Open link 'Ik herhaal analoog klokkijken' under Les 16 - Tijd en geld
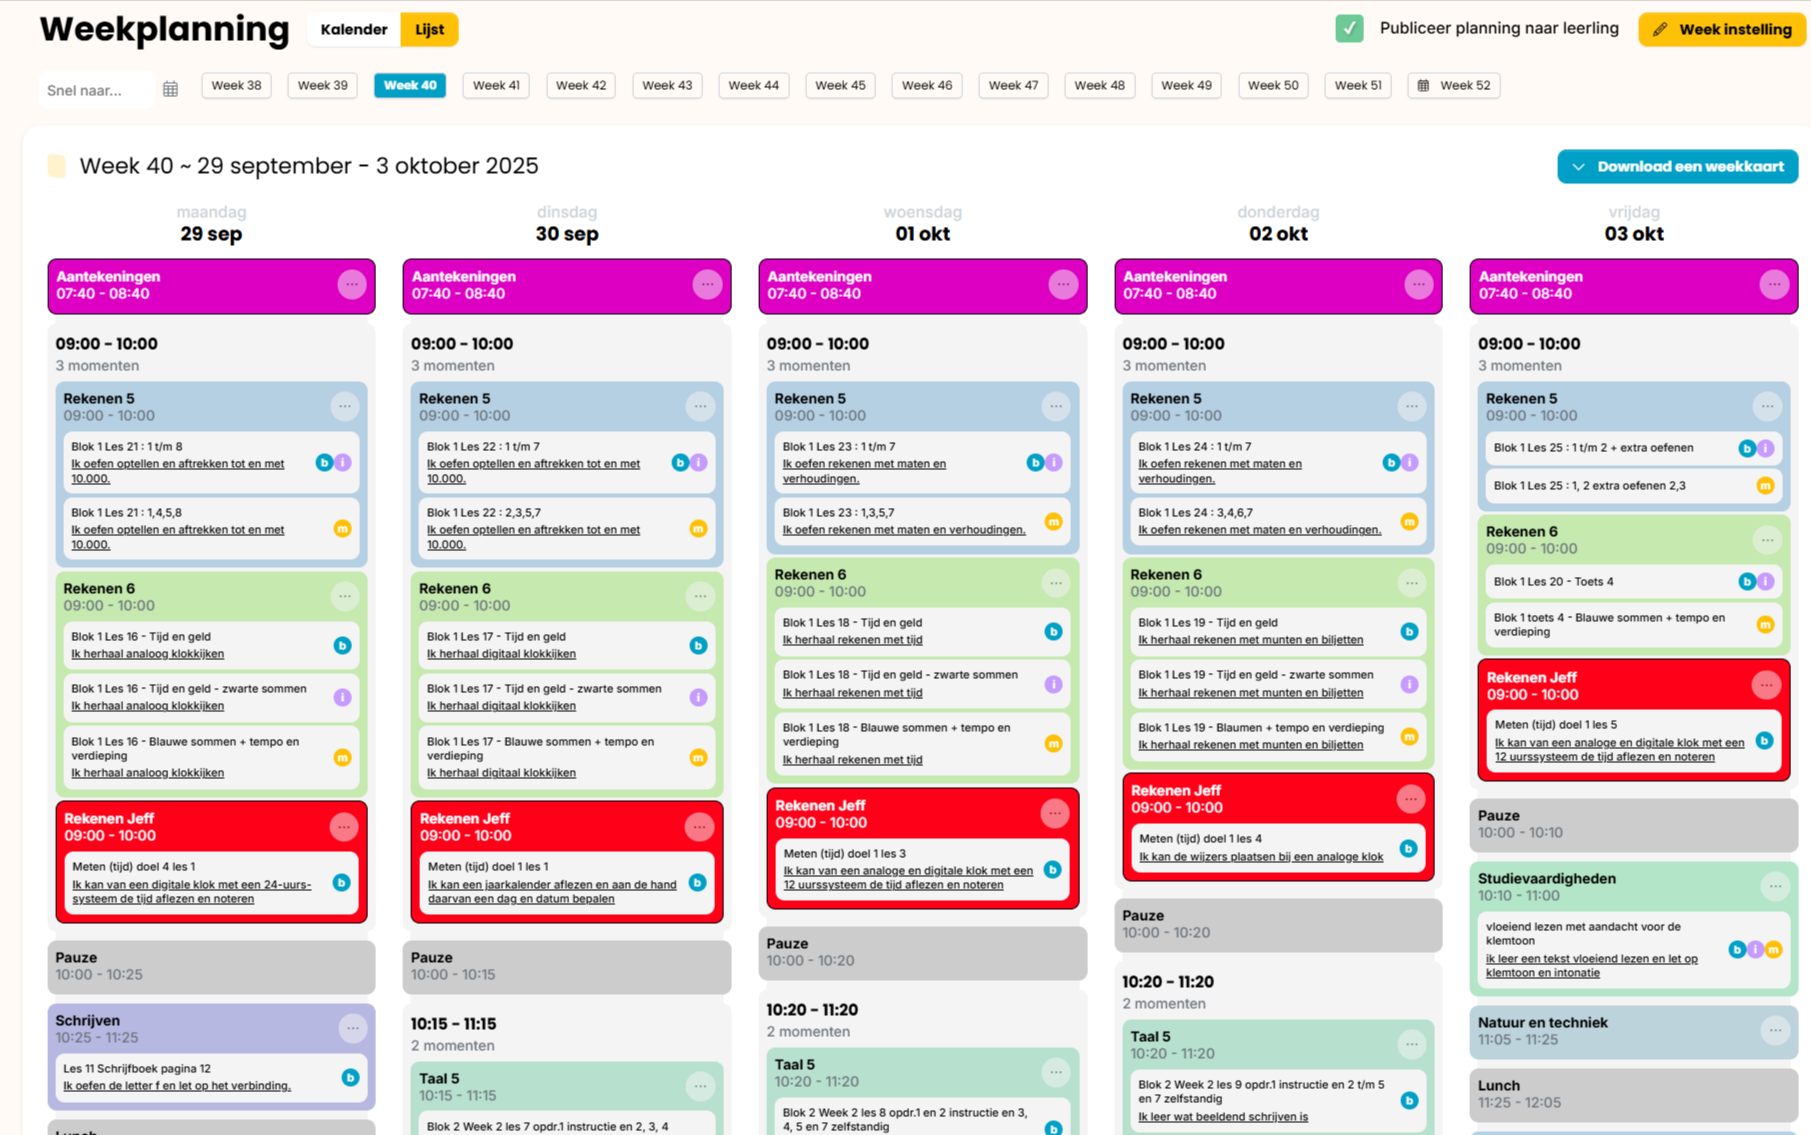The width and height of the screenshot is (1811, 1135). (147, 654)
